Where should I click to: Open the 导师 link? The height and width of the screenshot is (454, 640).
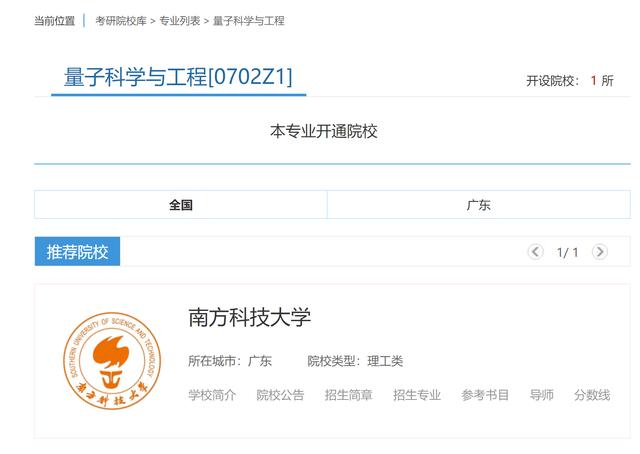tap(541, 395)
